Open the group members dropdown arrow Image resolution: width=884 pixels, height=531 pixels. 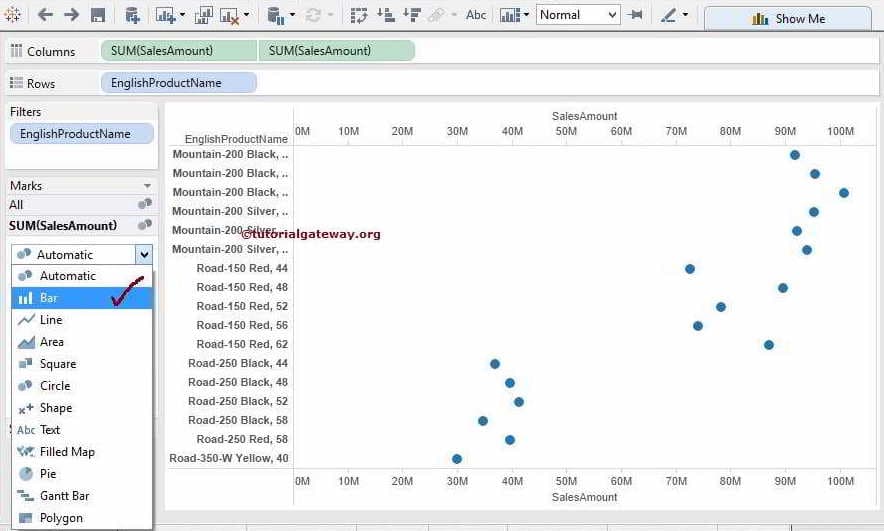click(x=454, y=15)
